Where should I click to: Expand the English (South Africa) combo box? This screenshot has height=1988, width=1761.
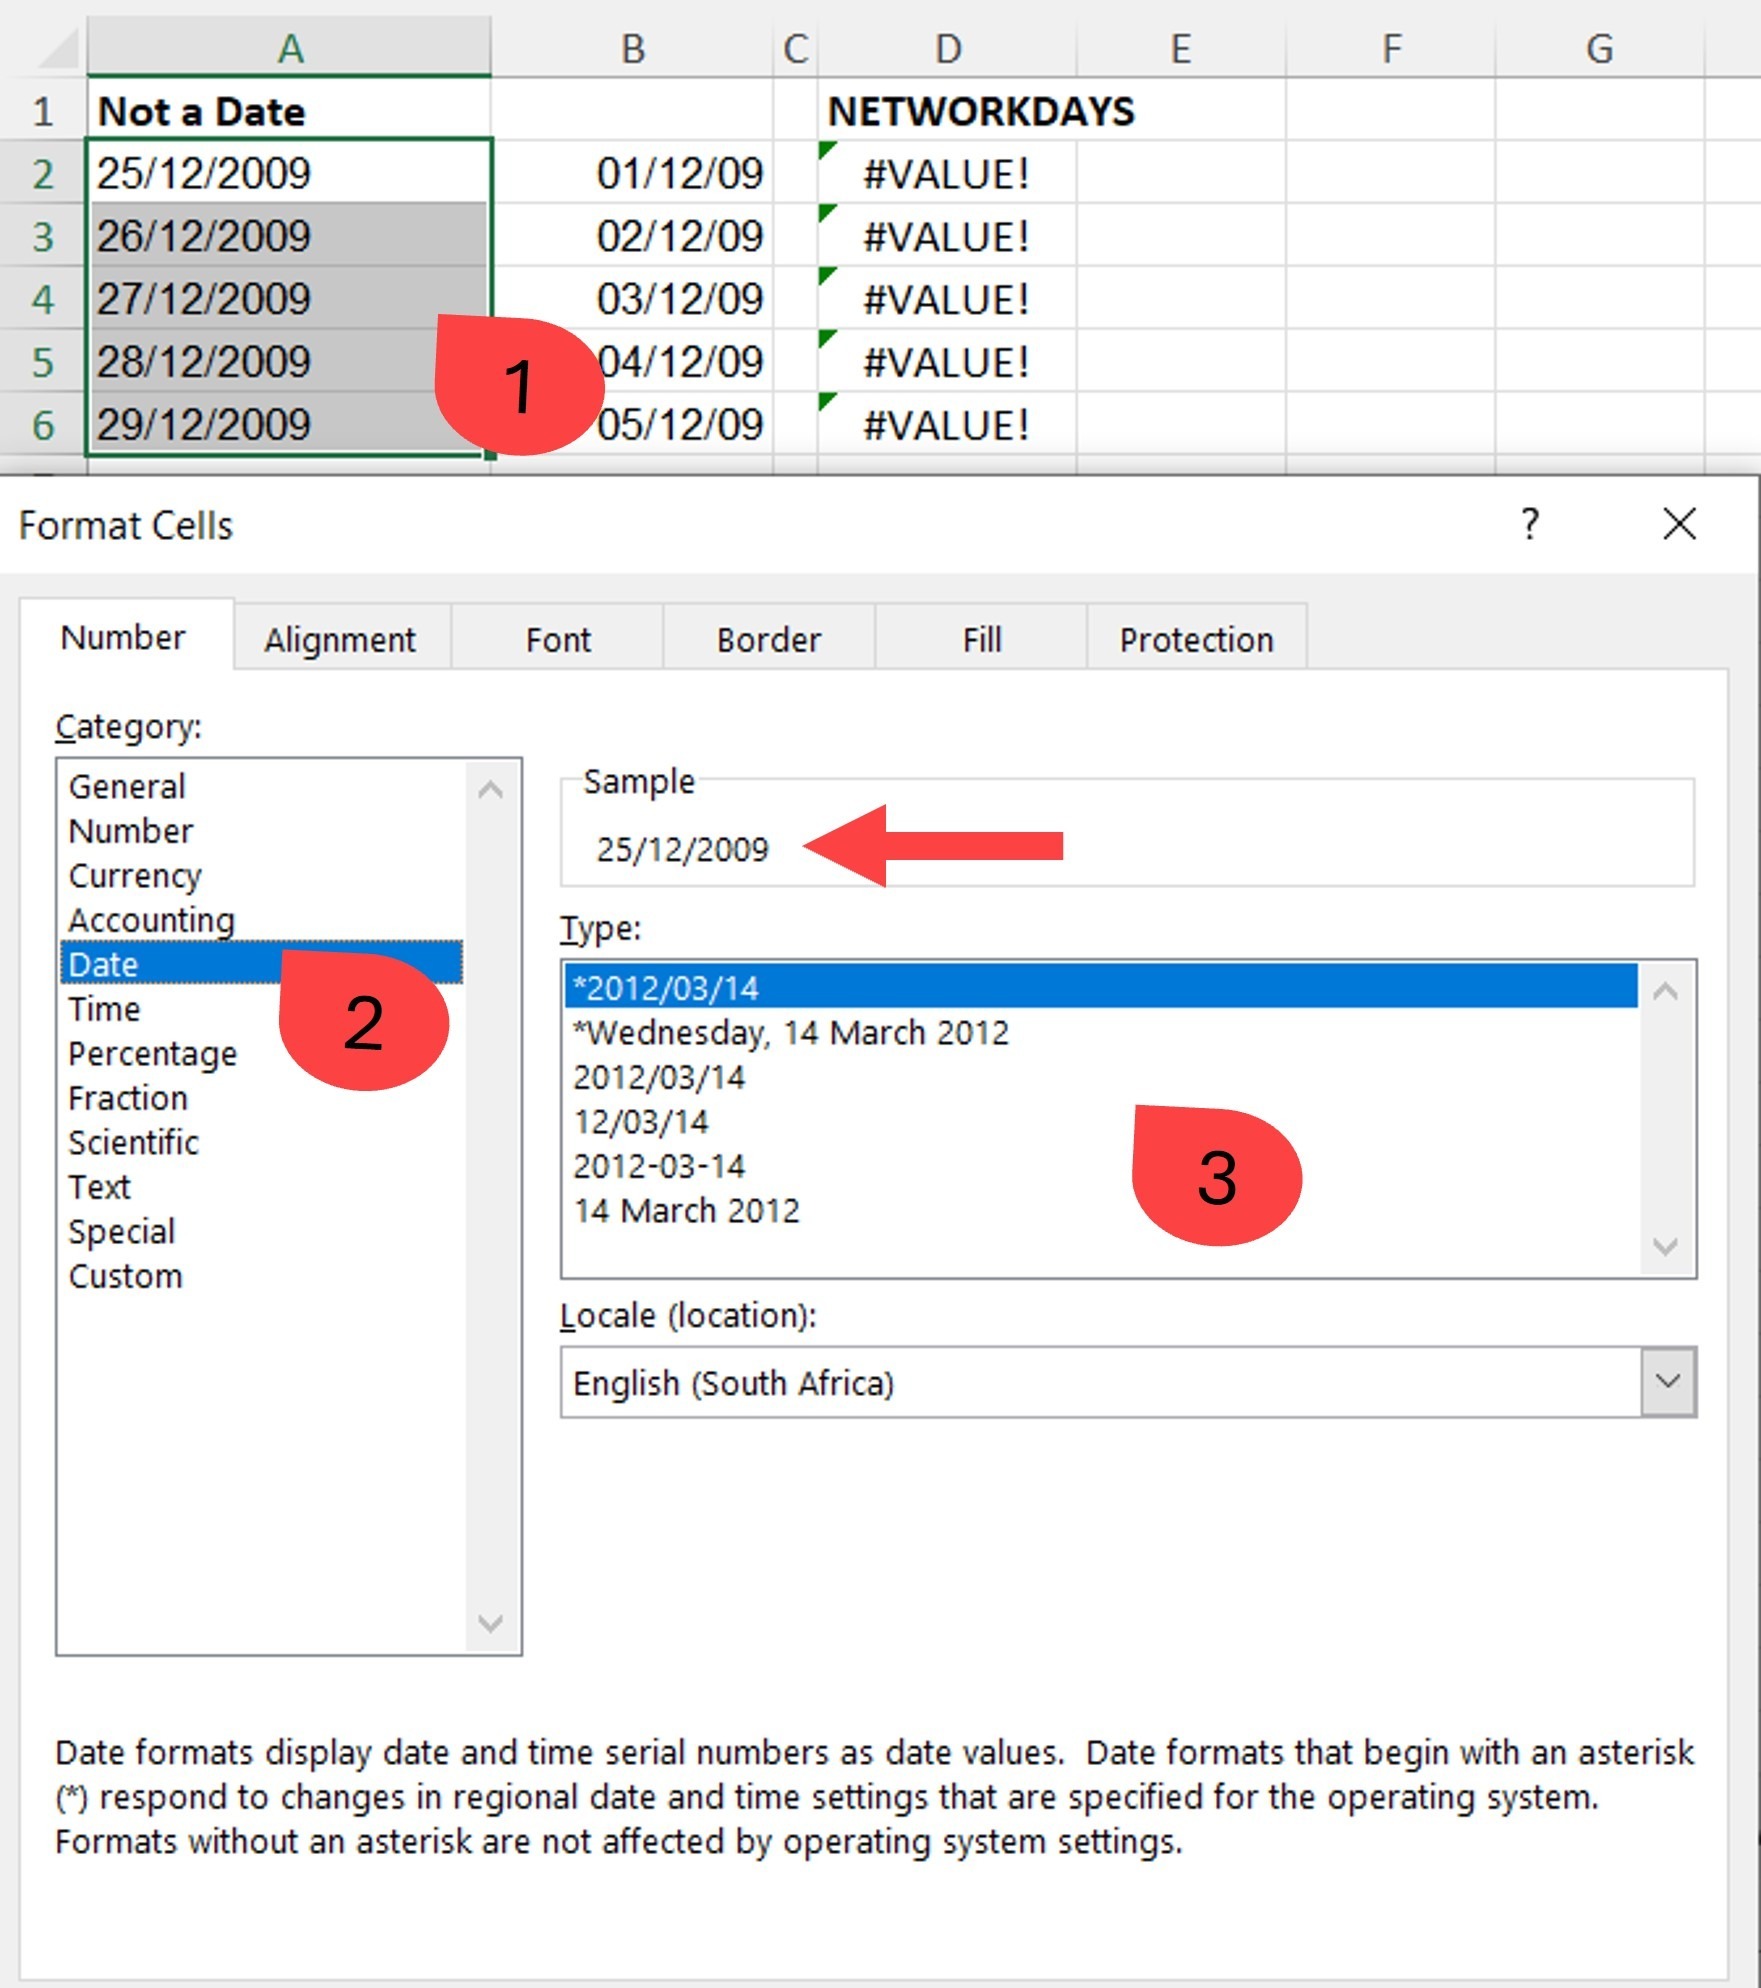tap(1668, 1382)
